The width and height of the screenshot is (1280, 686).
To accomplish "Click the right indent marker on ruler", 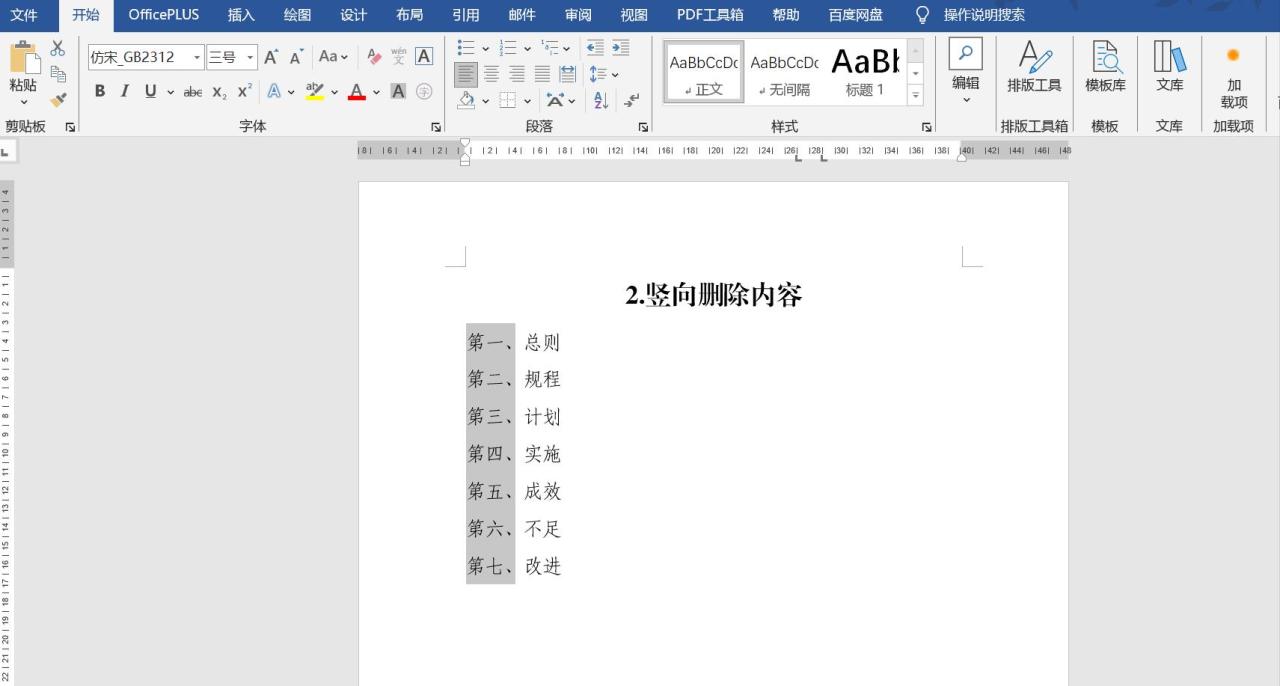I will 962,156.
